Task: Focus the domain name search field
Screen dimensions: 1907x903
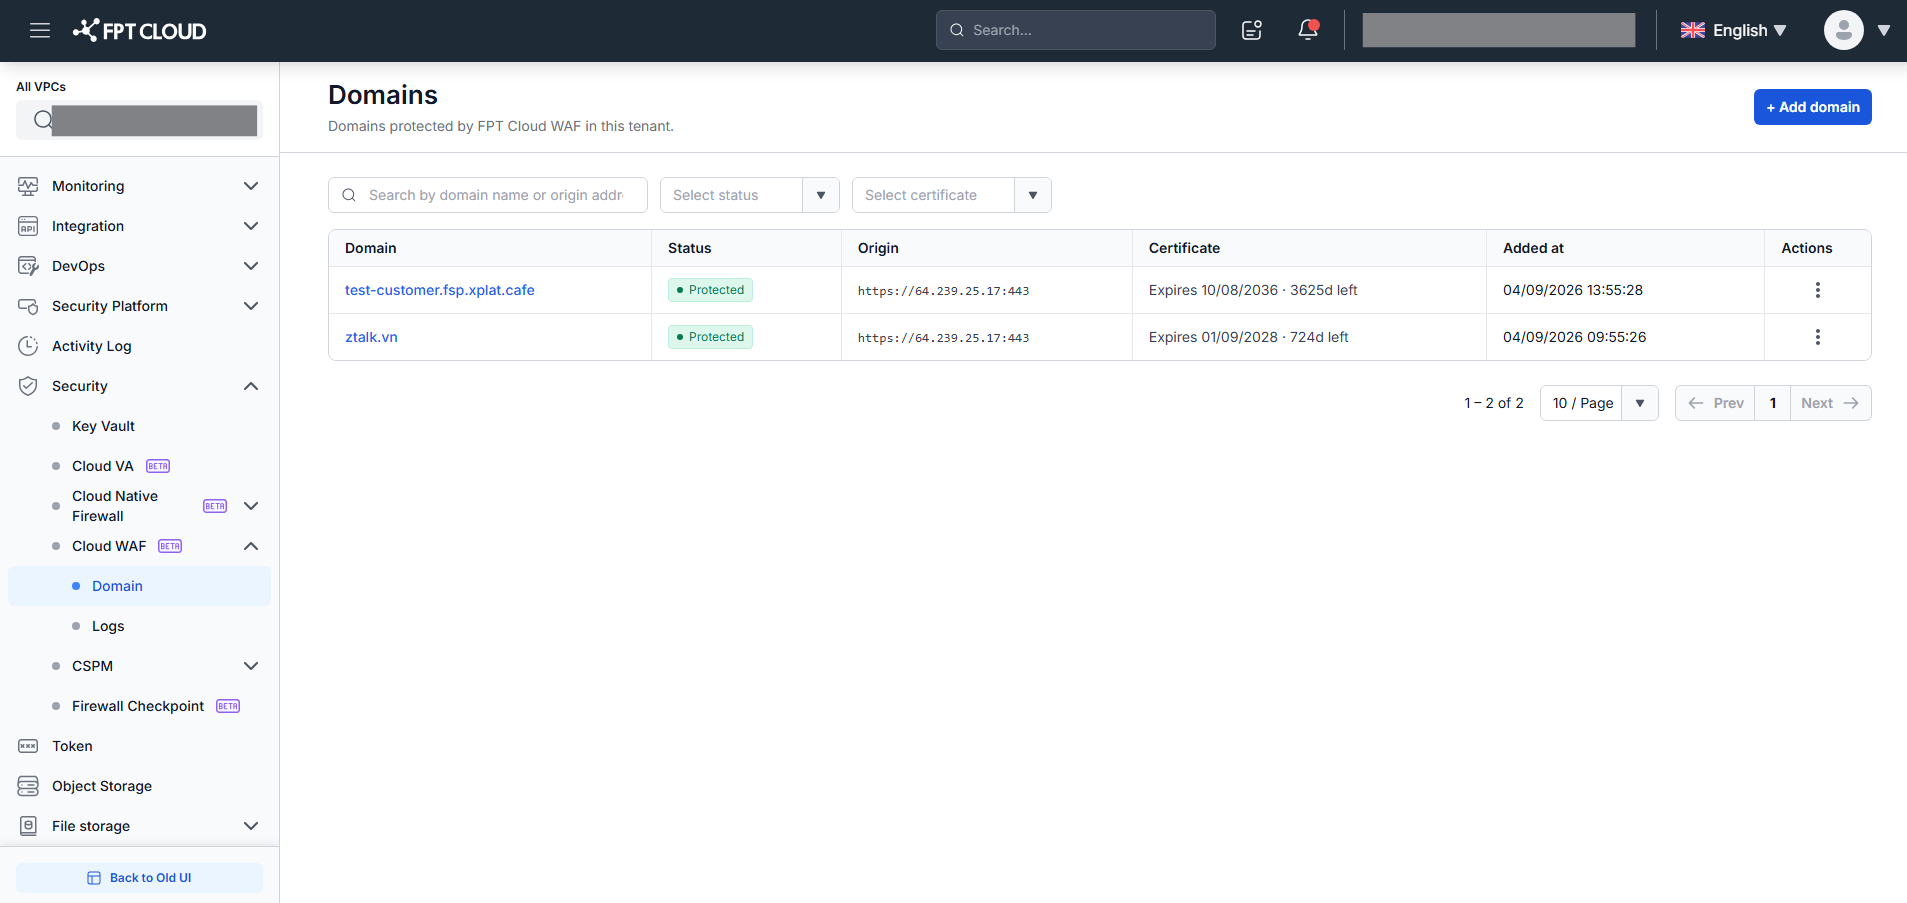Action: (x=488, y=195)
